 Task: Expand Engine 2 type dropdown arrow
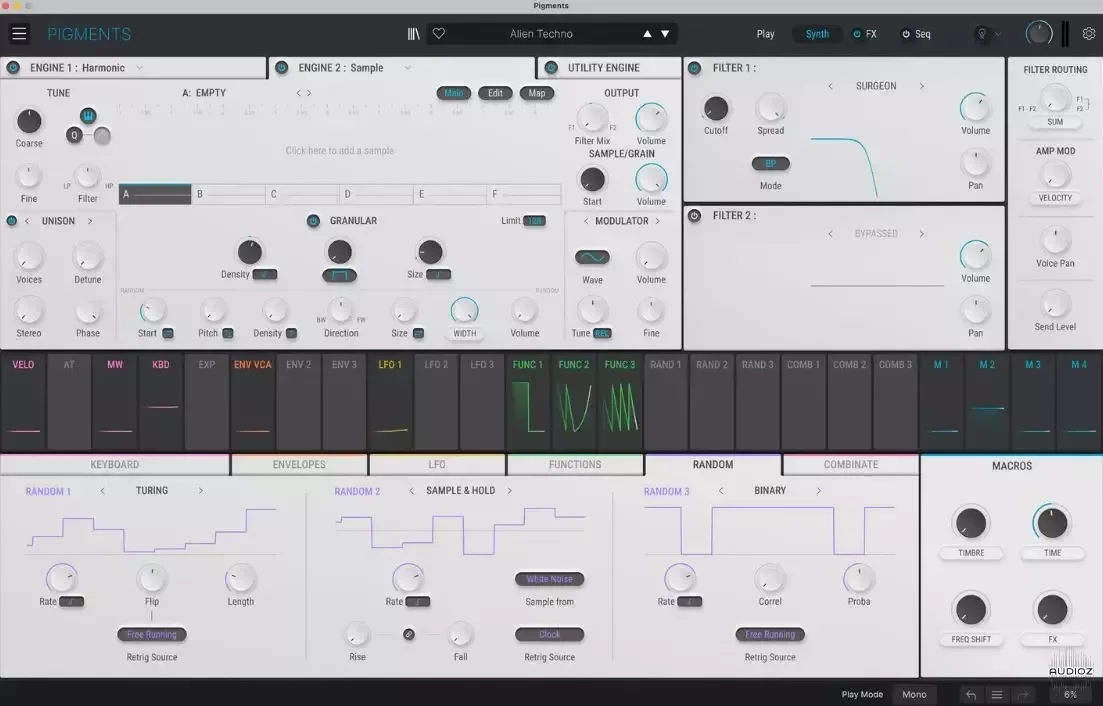[x=407, y=68]
